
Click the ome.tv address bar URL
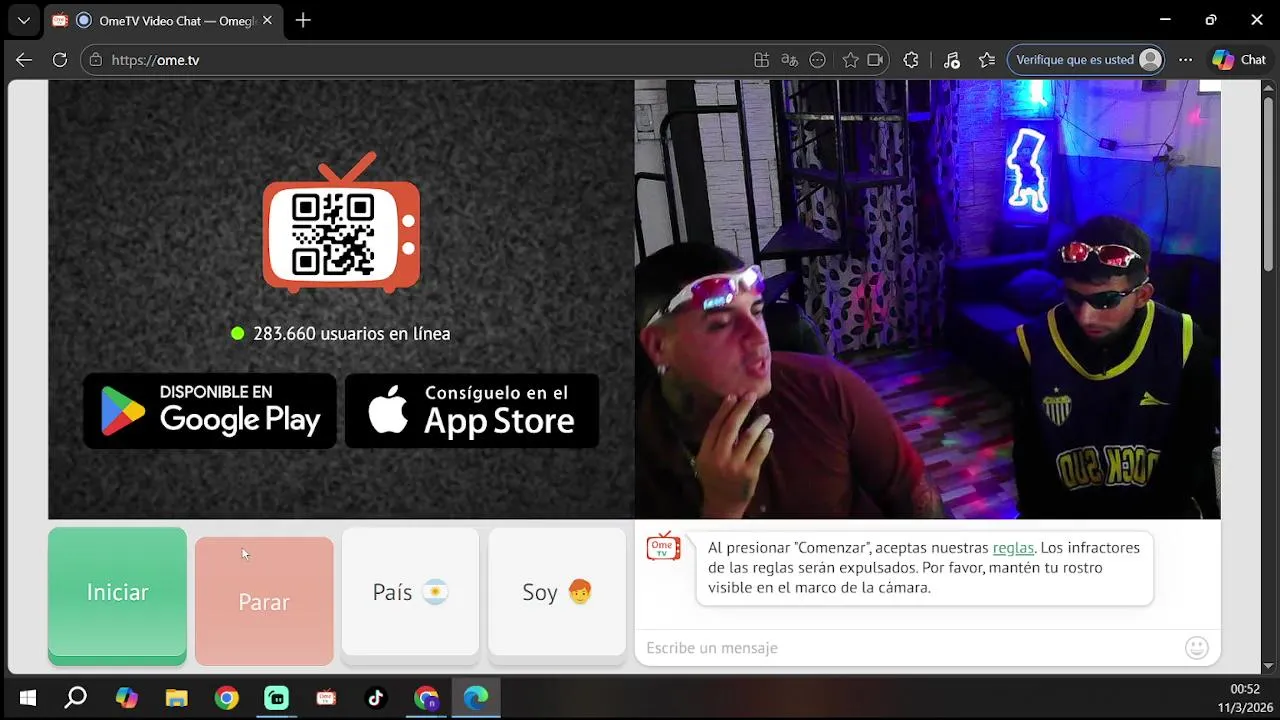[x=155, y=60]
